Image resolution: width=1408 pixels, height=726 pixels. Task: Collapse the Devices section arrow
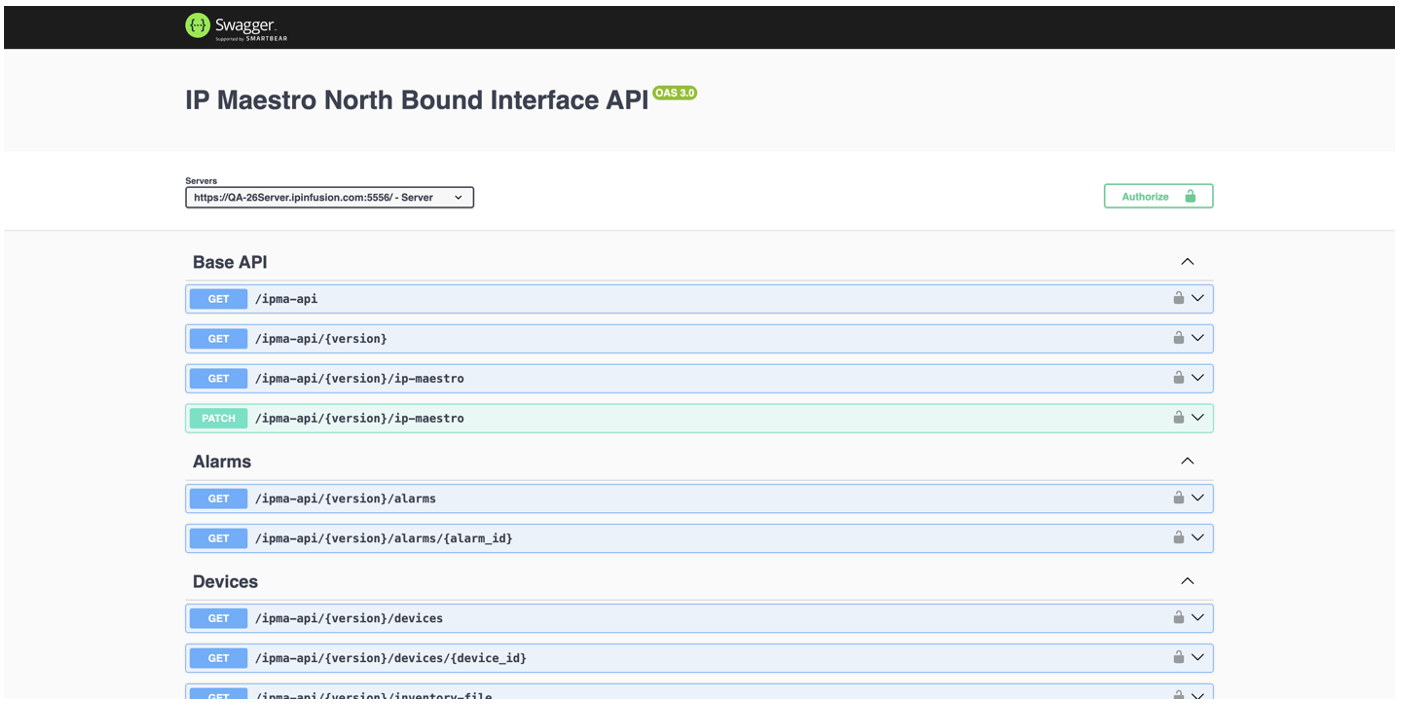point(1187,581)
